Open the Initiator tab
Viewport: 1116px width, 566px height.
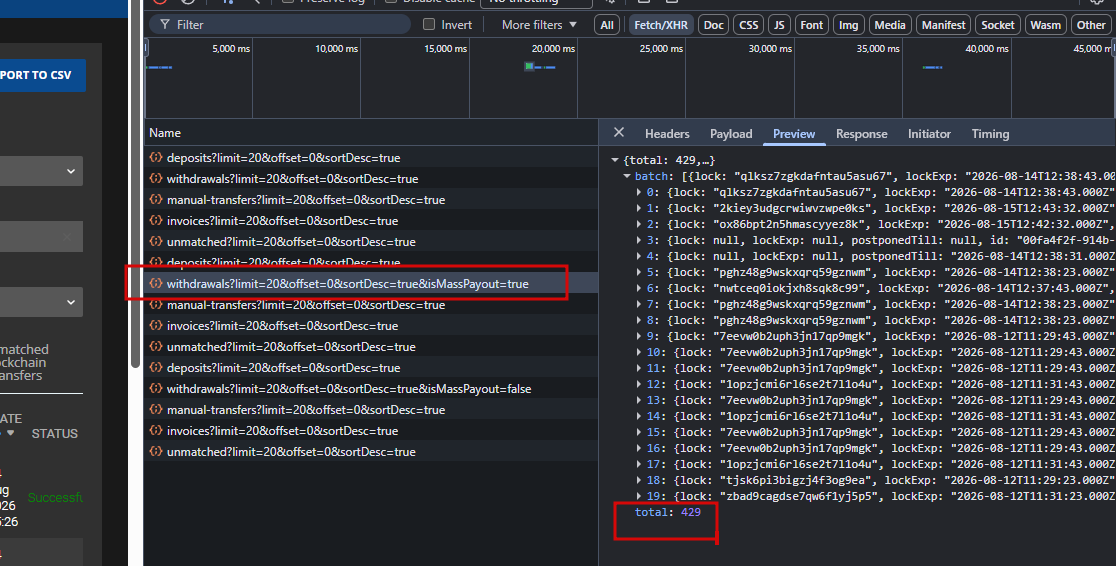point(929,134)
